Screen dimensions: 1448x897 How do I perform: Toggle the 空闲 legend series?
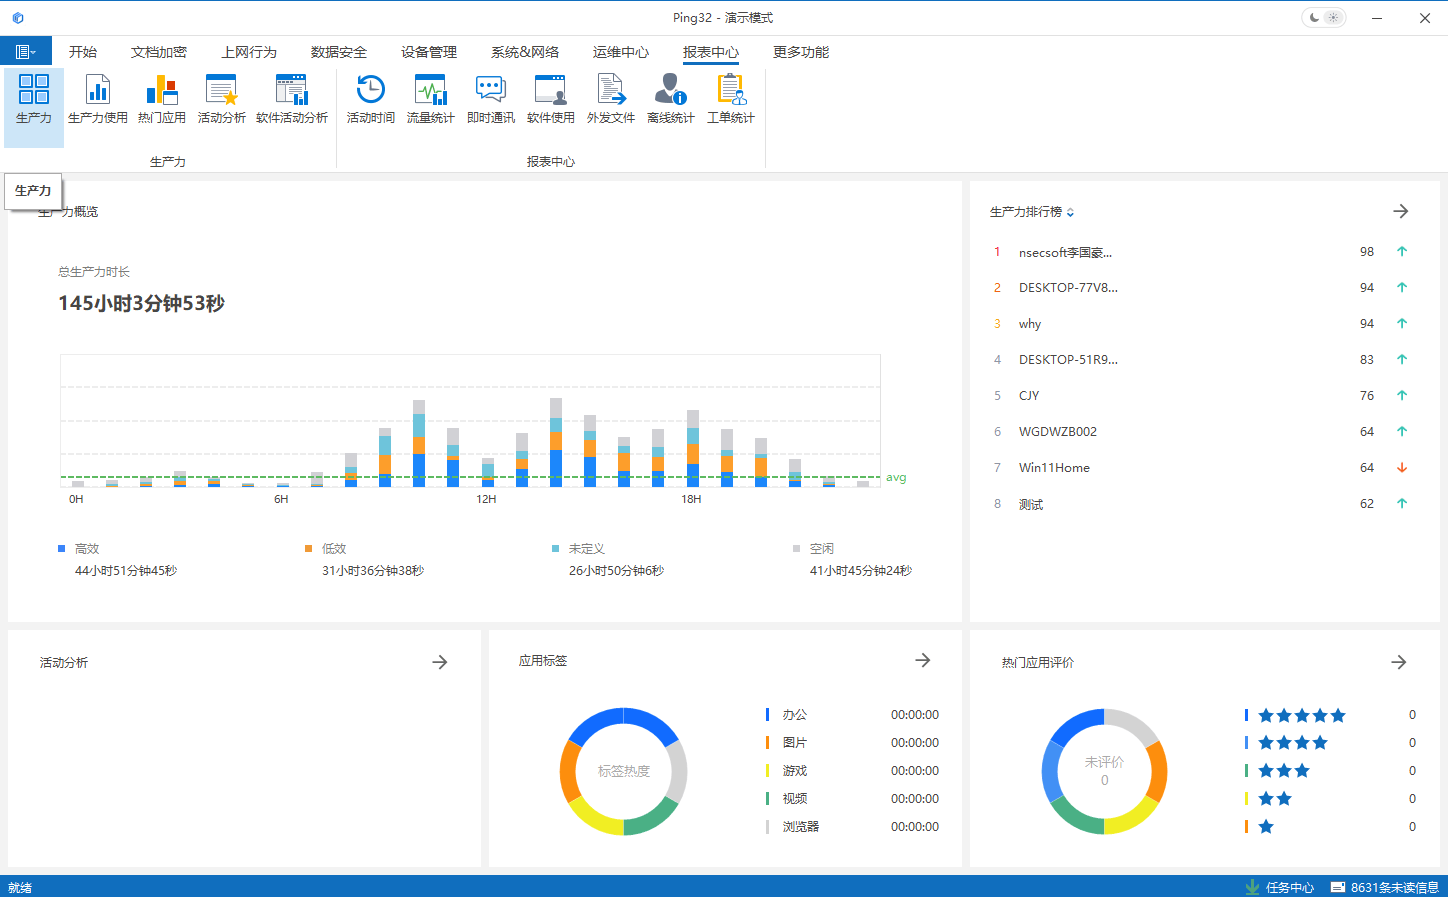pyautogui.click(x=814, y=549)
